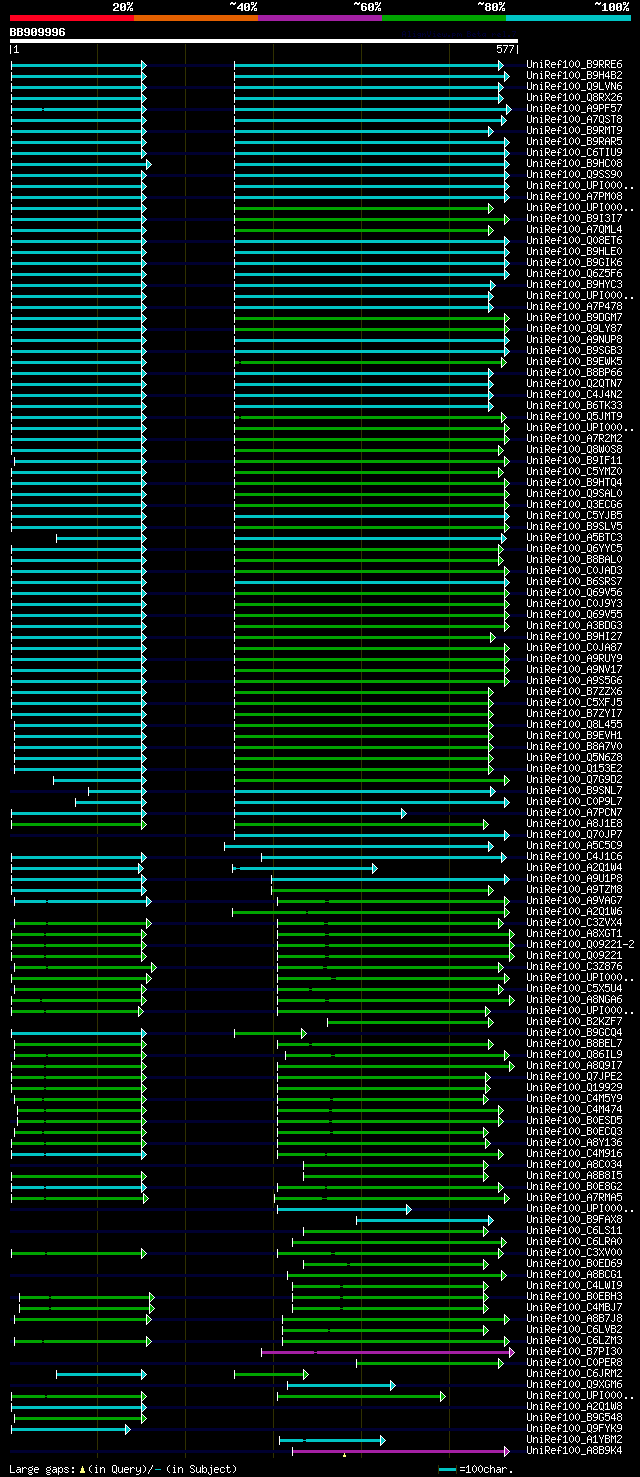Click the label UniRef100_B9GIK6
This screenshot has width=640, height=1477.
point(574,263)
